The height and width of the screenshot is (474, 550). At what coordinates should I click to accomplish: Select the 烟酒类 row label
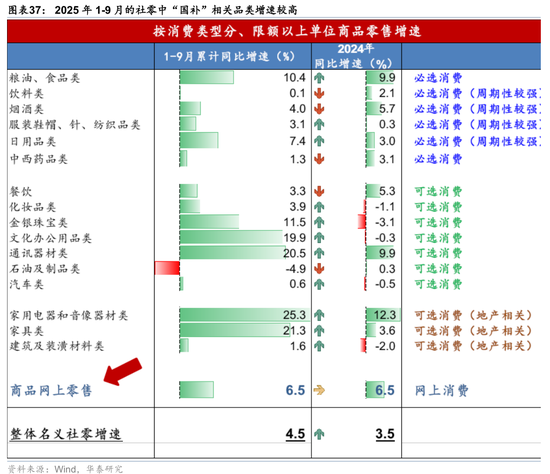(27, 109)
